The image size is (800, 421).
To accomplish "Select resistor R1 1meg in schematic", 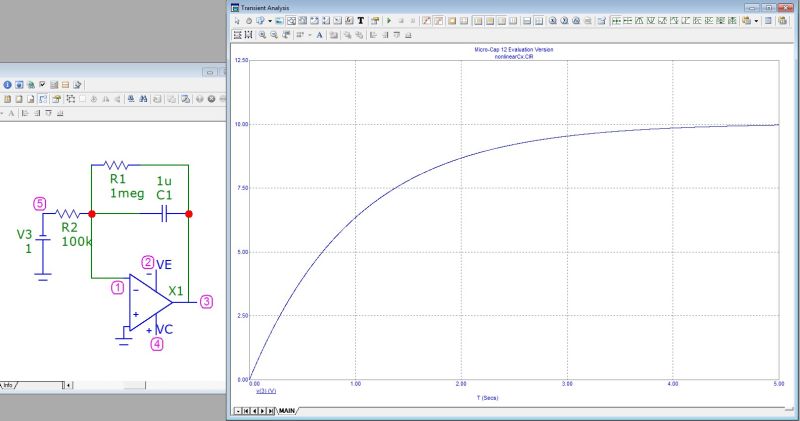I will 116,165.
